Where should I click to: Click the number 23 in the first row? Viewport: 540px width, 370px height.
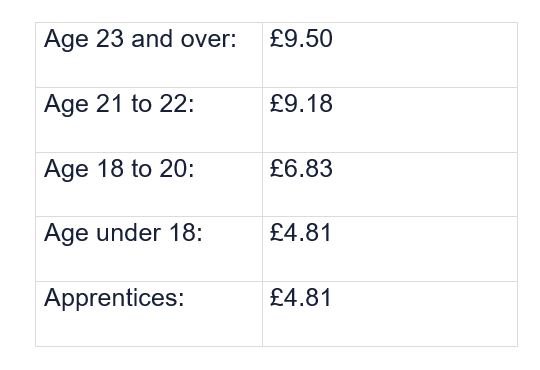pos(110,38)
